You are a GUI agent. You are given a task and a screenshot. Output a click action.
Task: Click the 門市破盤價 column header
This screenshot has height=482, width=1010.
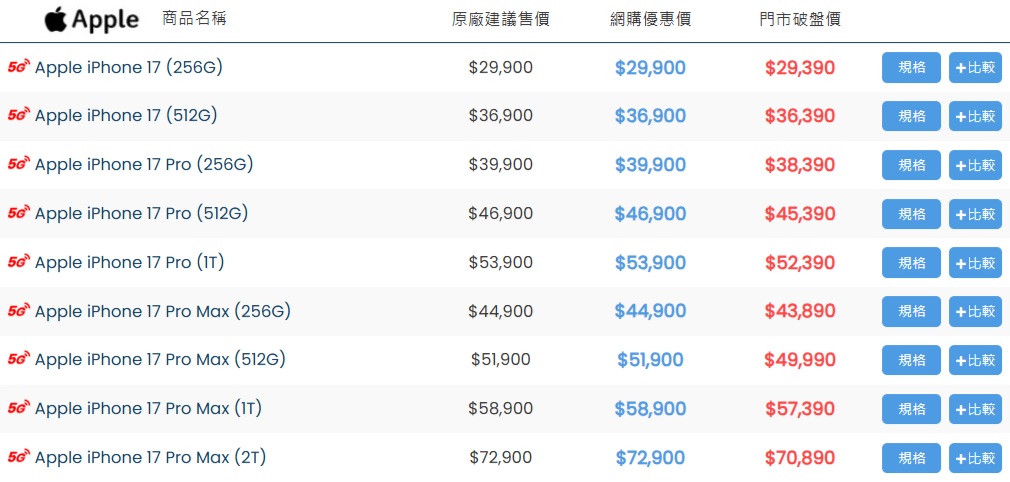(799, 20)
